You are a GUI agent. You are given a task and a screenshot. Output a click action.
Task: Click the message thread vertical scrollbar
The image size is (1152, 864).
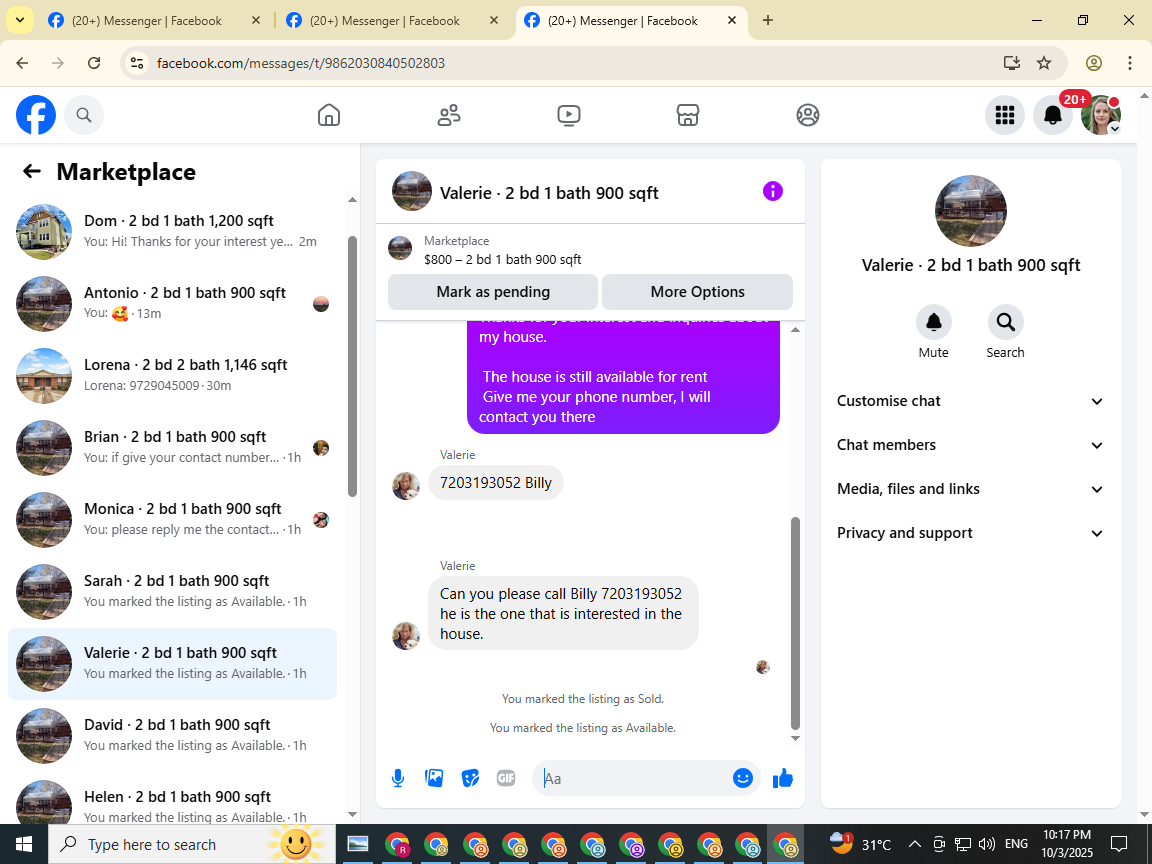(795, 623)
